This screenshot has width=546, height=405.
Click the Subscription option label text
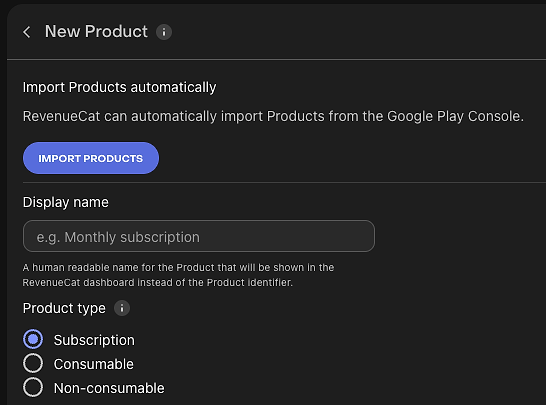94,340
